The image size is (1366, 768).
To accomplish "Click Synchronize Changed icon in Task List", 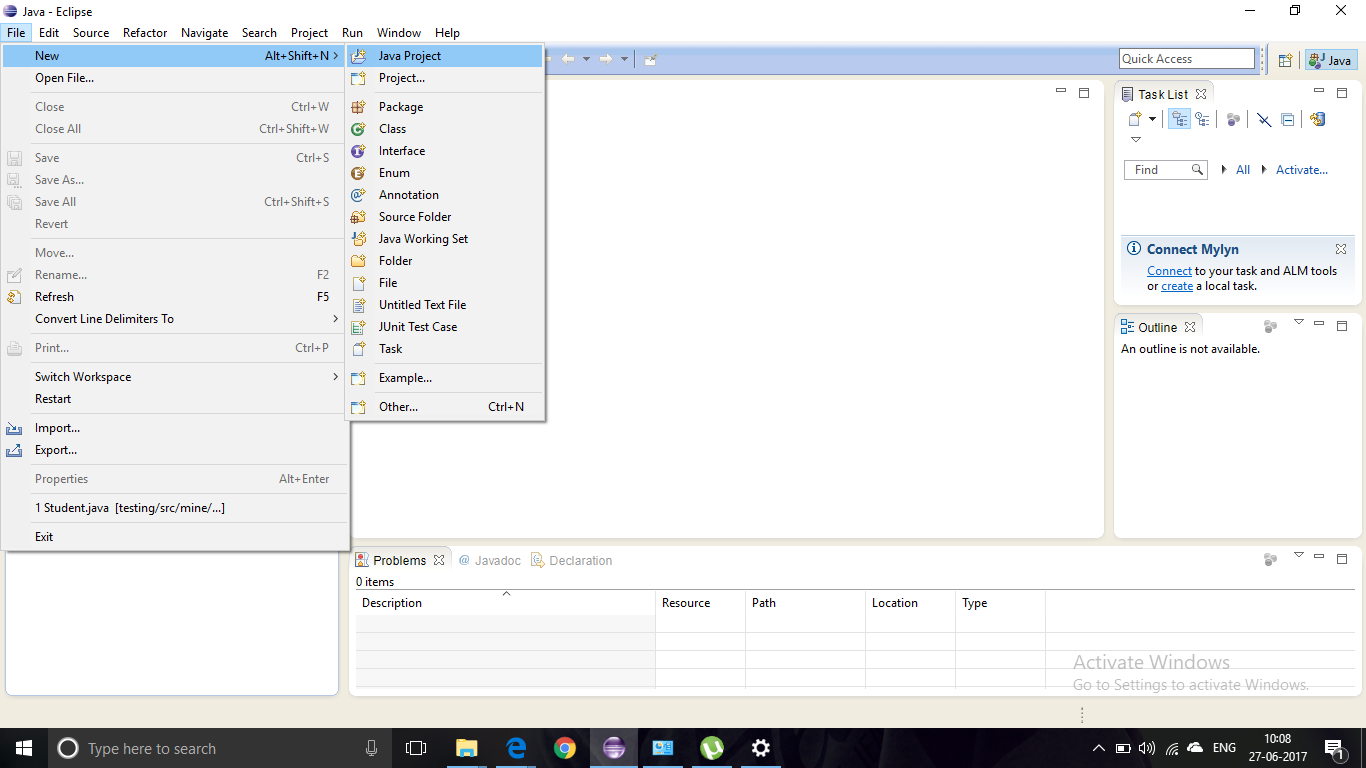I will coord(1317,119).
